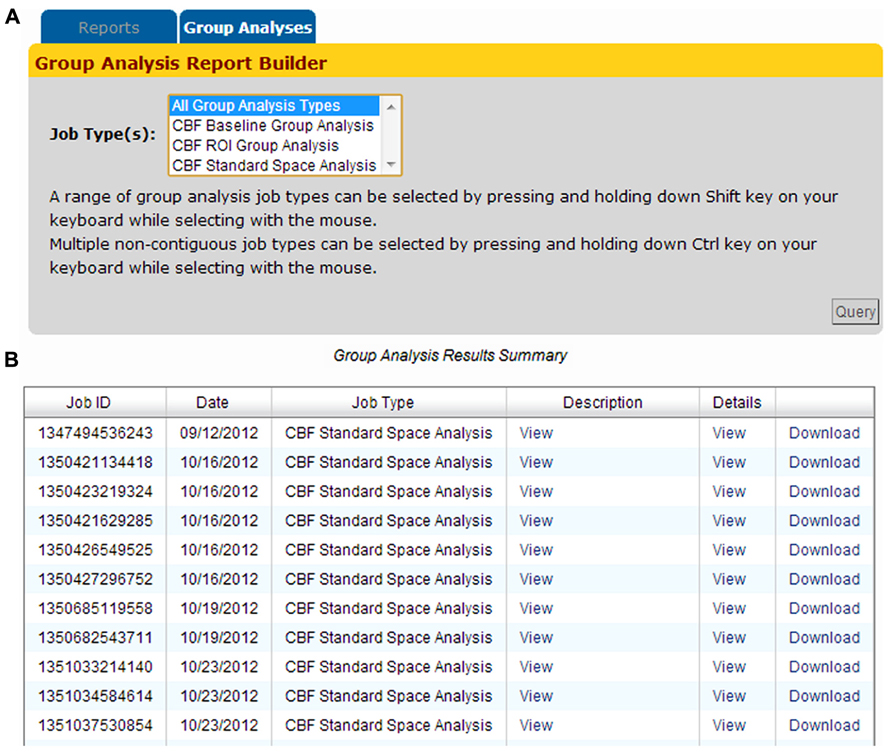892x754 pixels.
Task: Click date cell in job 1350682543711 row
Action: coord(219,637)
